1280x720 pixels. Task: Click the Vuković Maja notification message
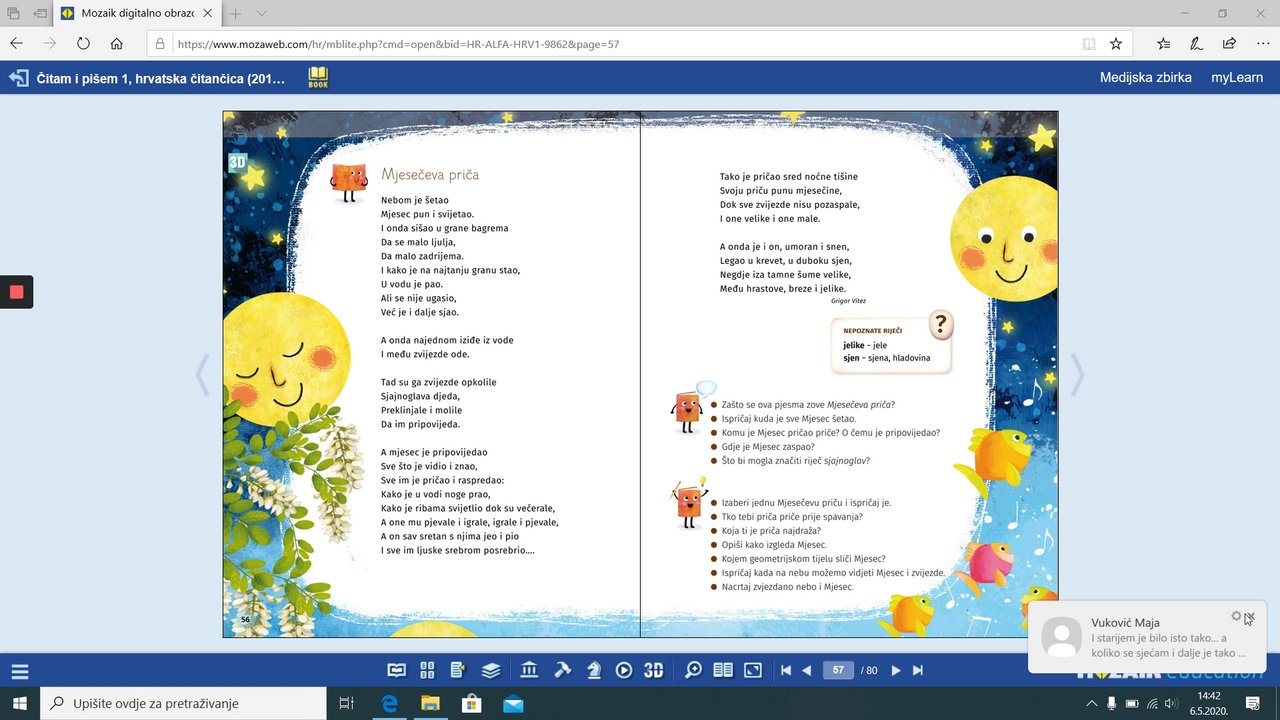[x=1147, y=637]
